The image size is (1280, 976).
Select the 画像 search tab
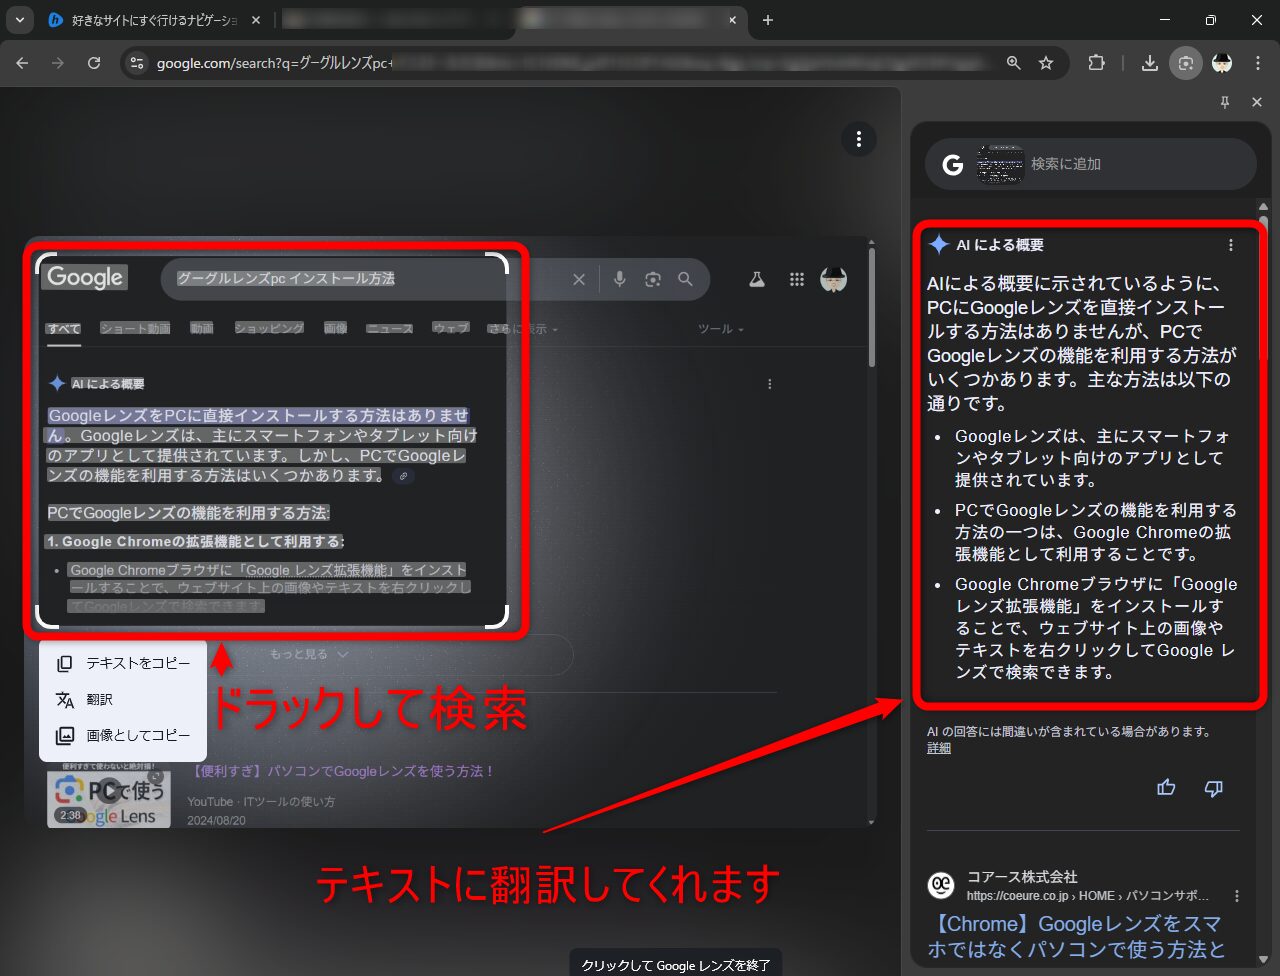point(335,328)
